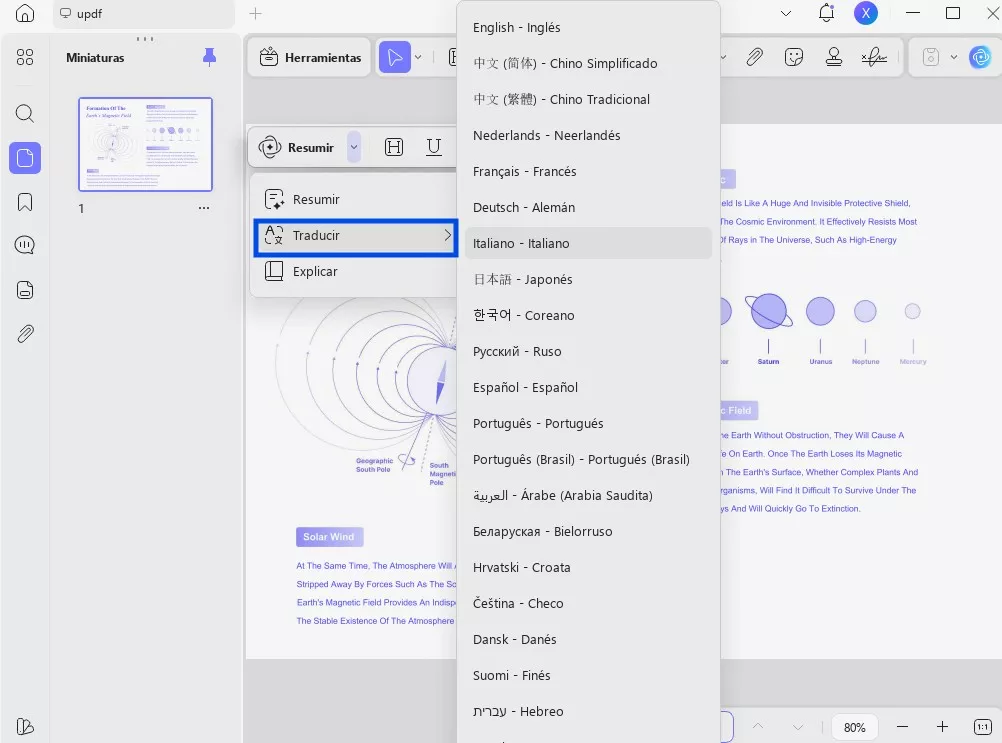This screenshot has width=1002, height=743.
Task: Open the notifications bell
Action: (826, 13)
